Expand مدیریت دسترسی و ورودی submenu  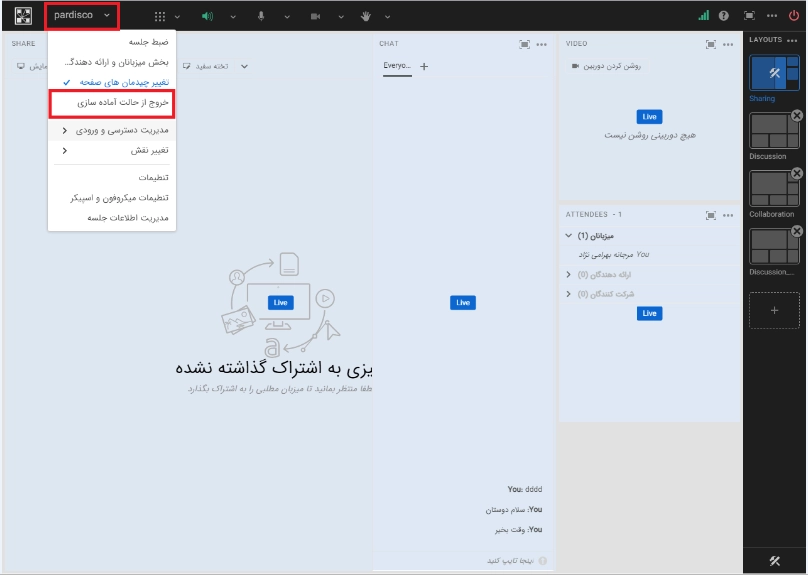click(x=112, y=130)
